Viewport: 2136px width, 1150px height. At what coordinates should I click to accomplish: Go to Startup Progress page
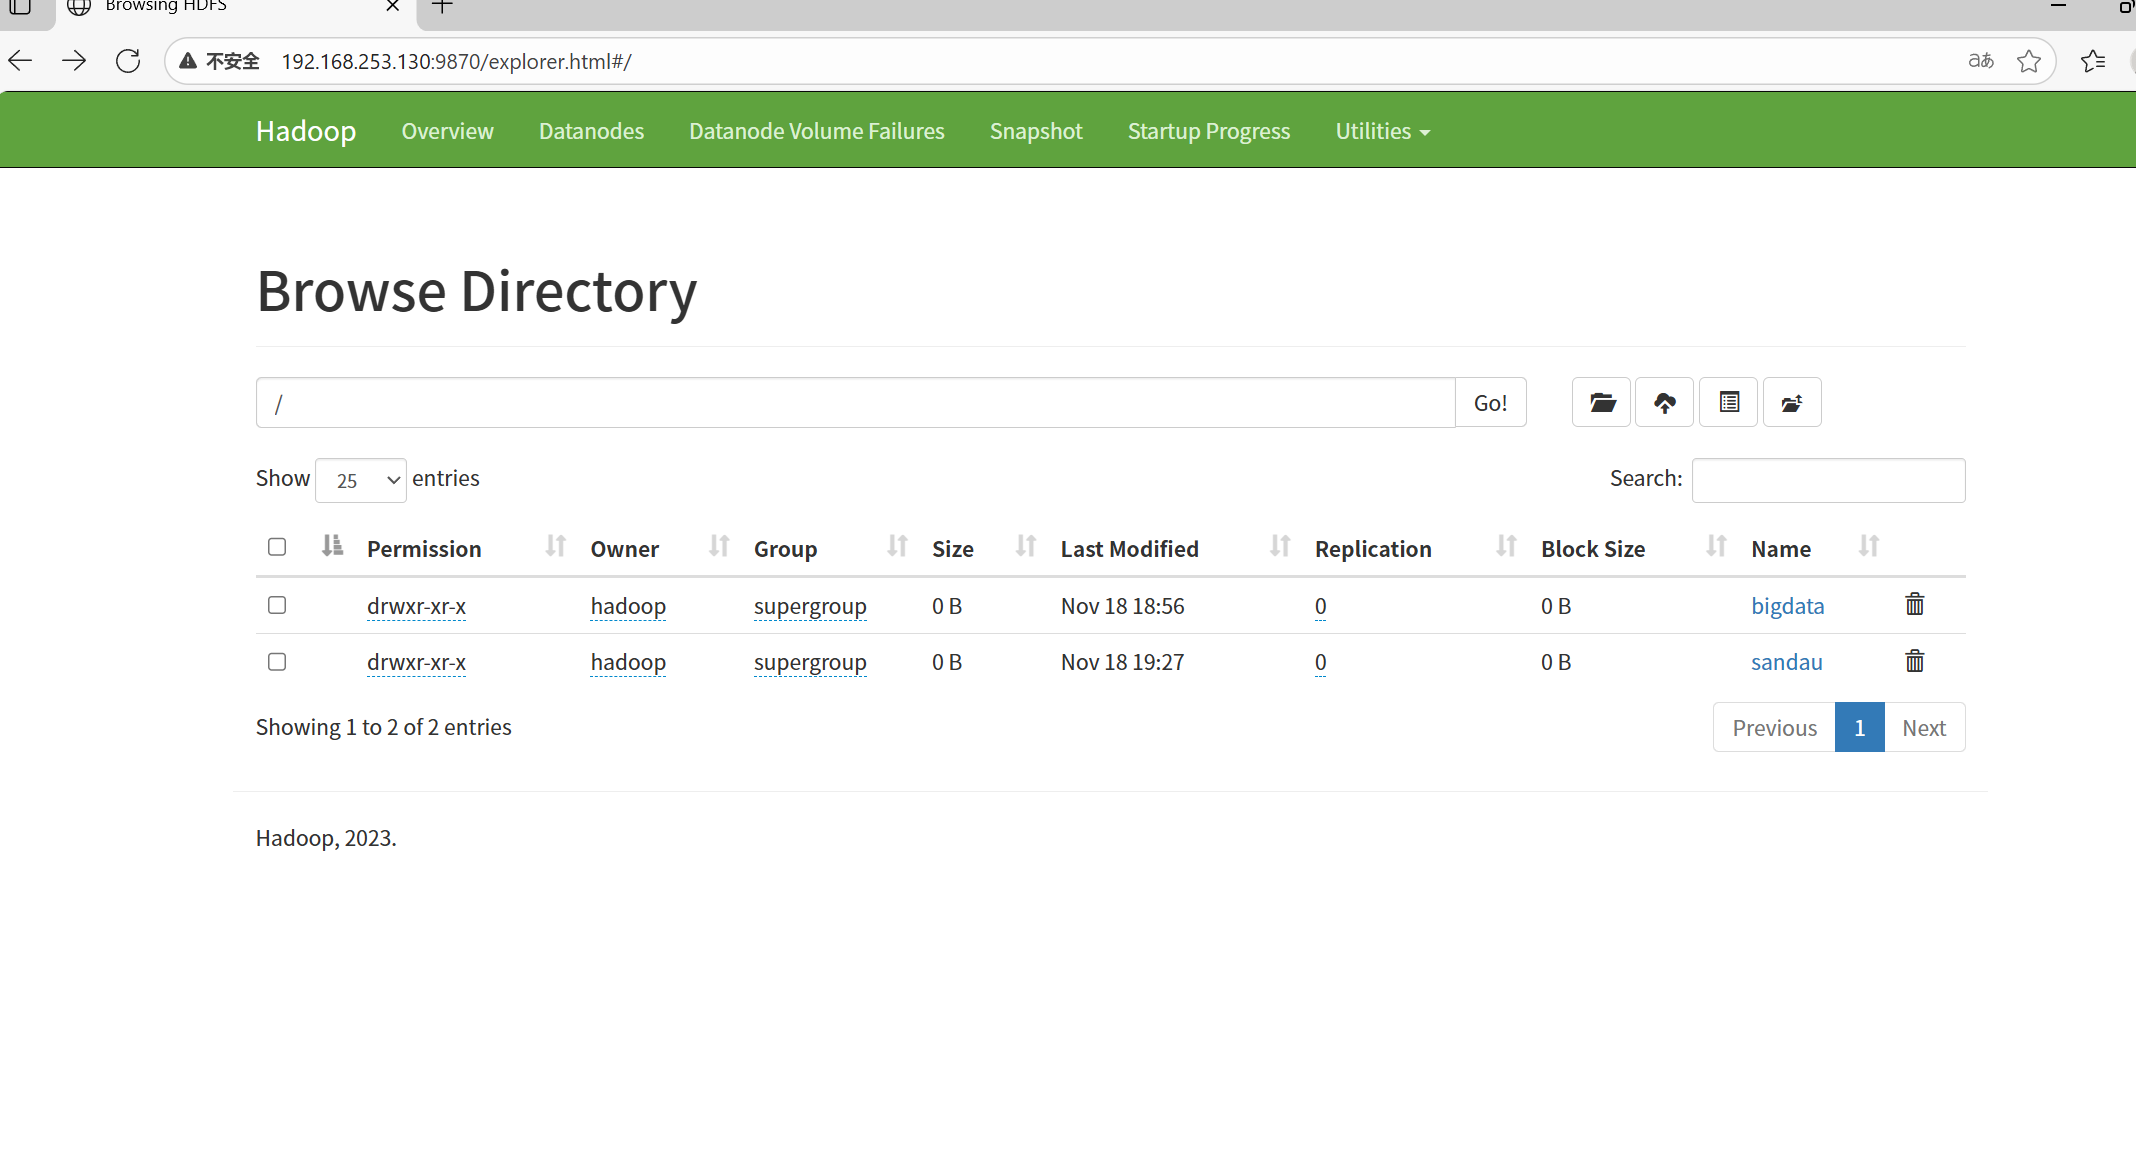click(1208, 131)
